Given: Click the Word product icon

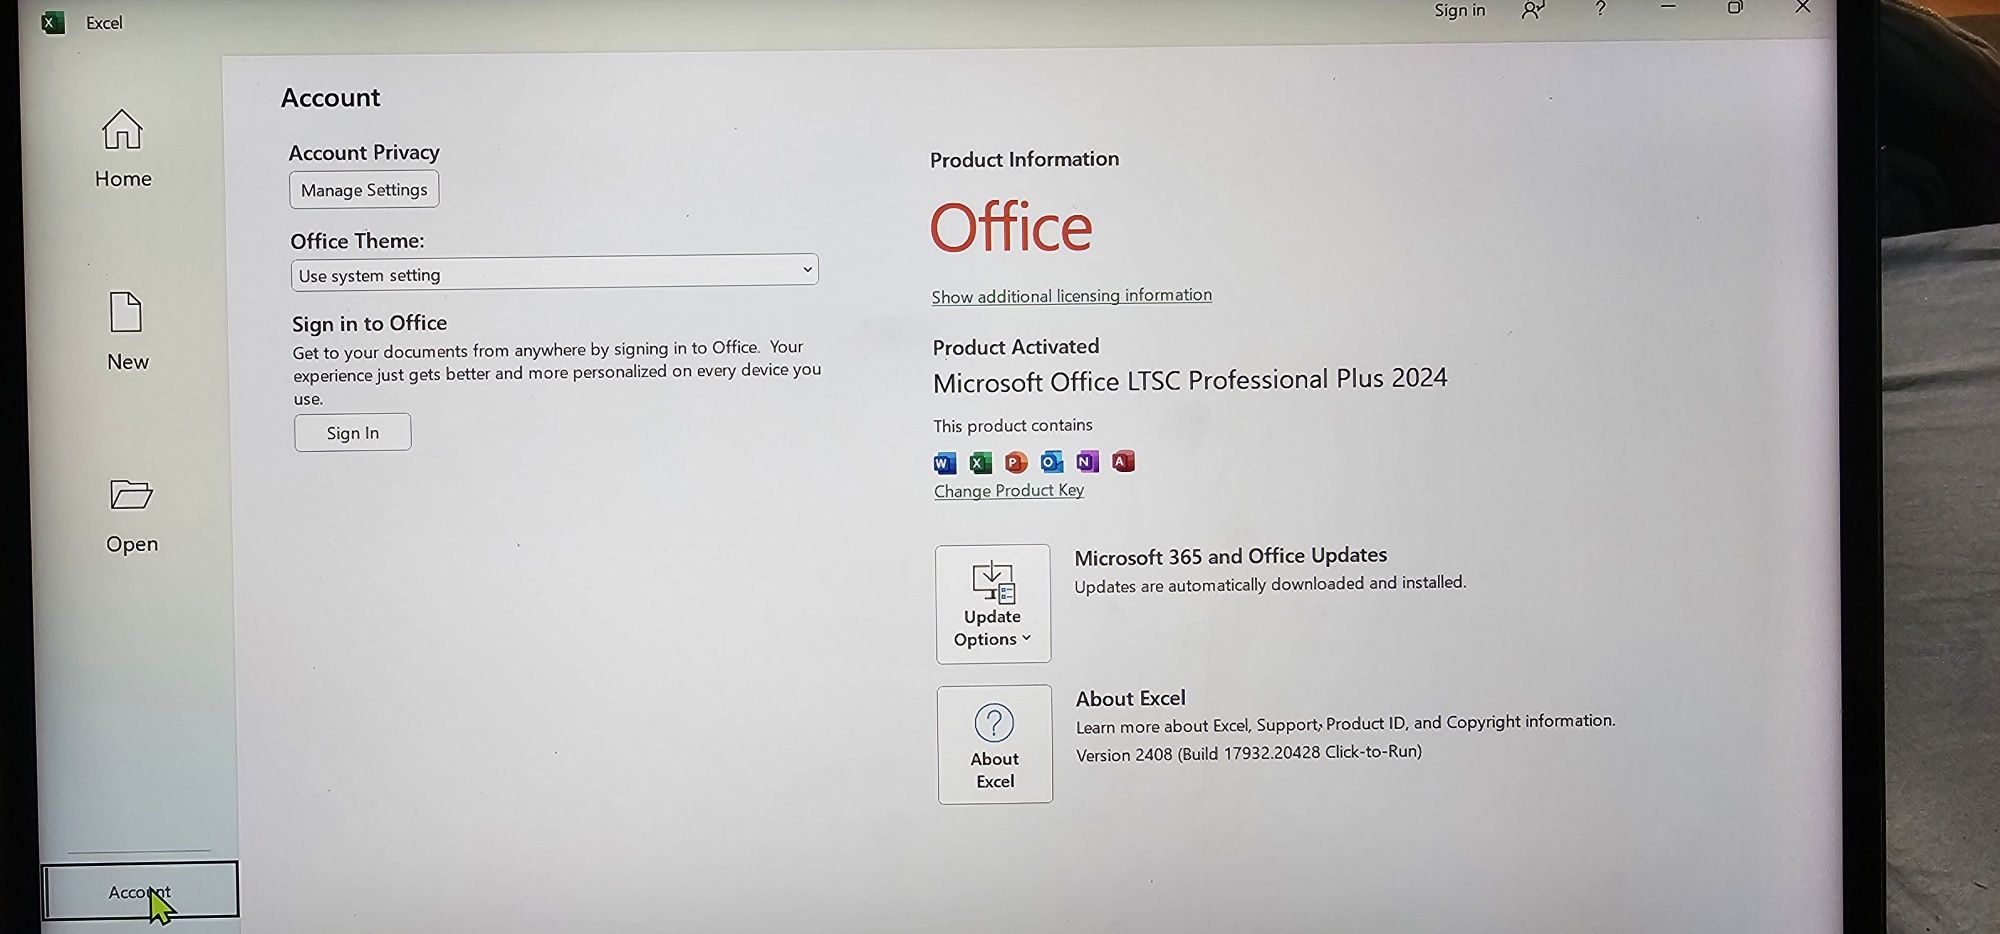Looking at the screenshot, I should coord(945,463).
